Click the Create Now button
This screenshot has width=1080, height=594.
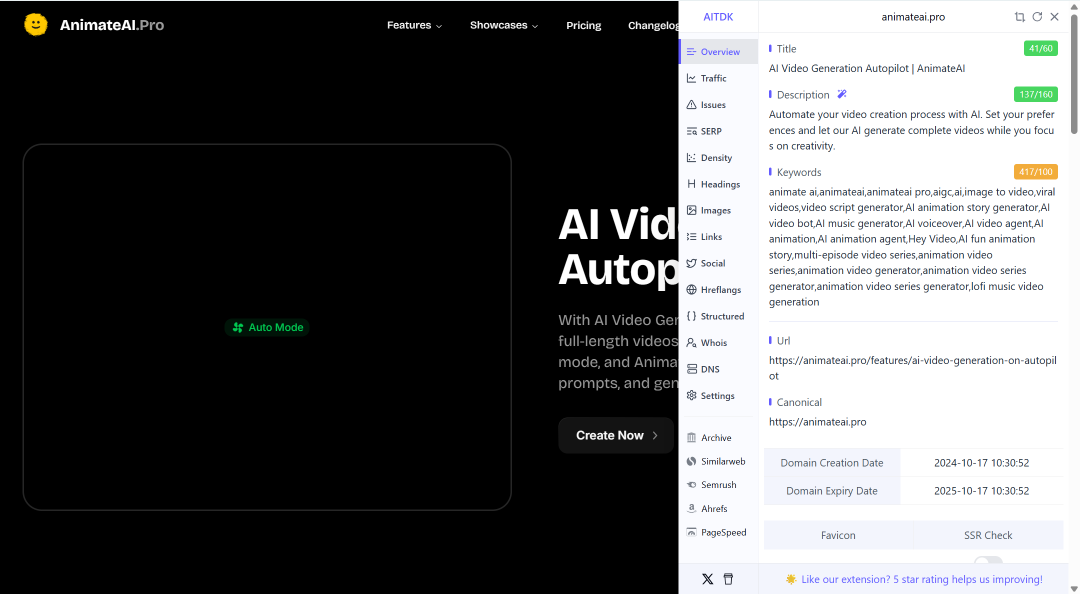tap(616, 436)
